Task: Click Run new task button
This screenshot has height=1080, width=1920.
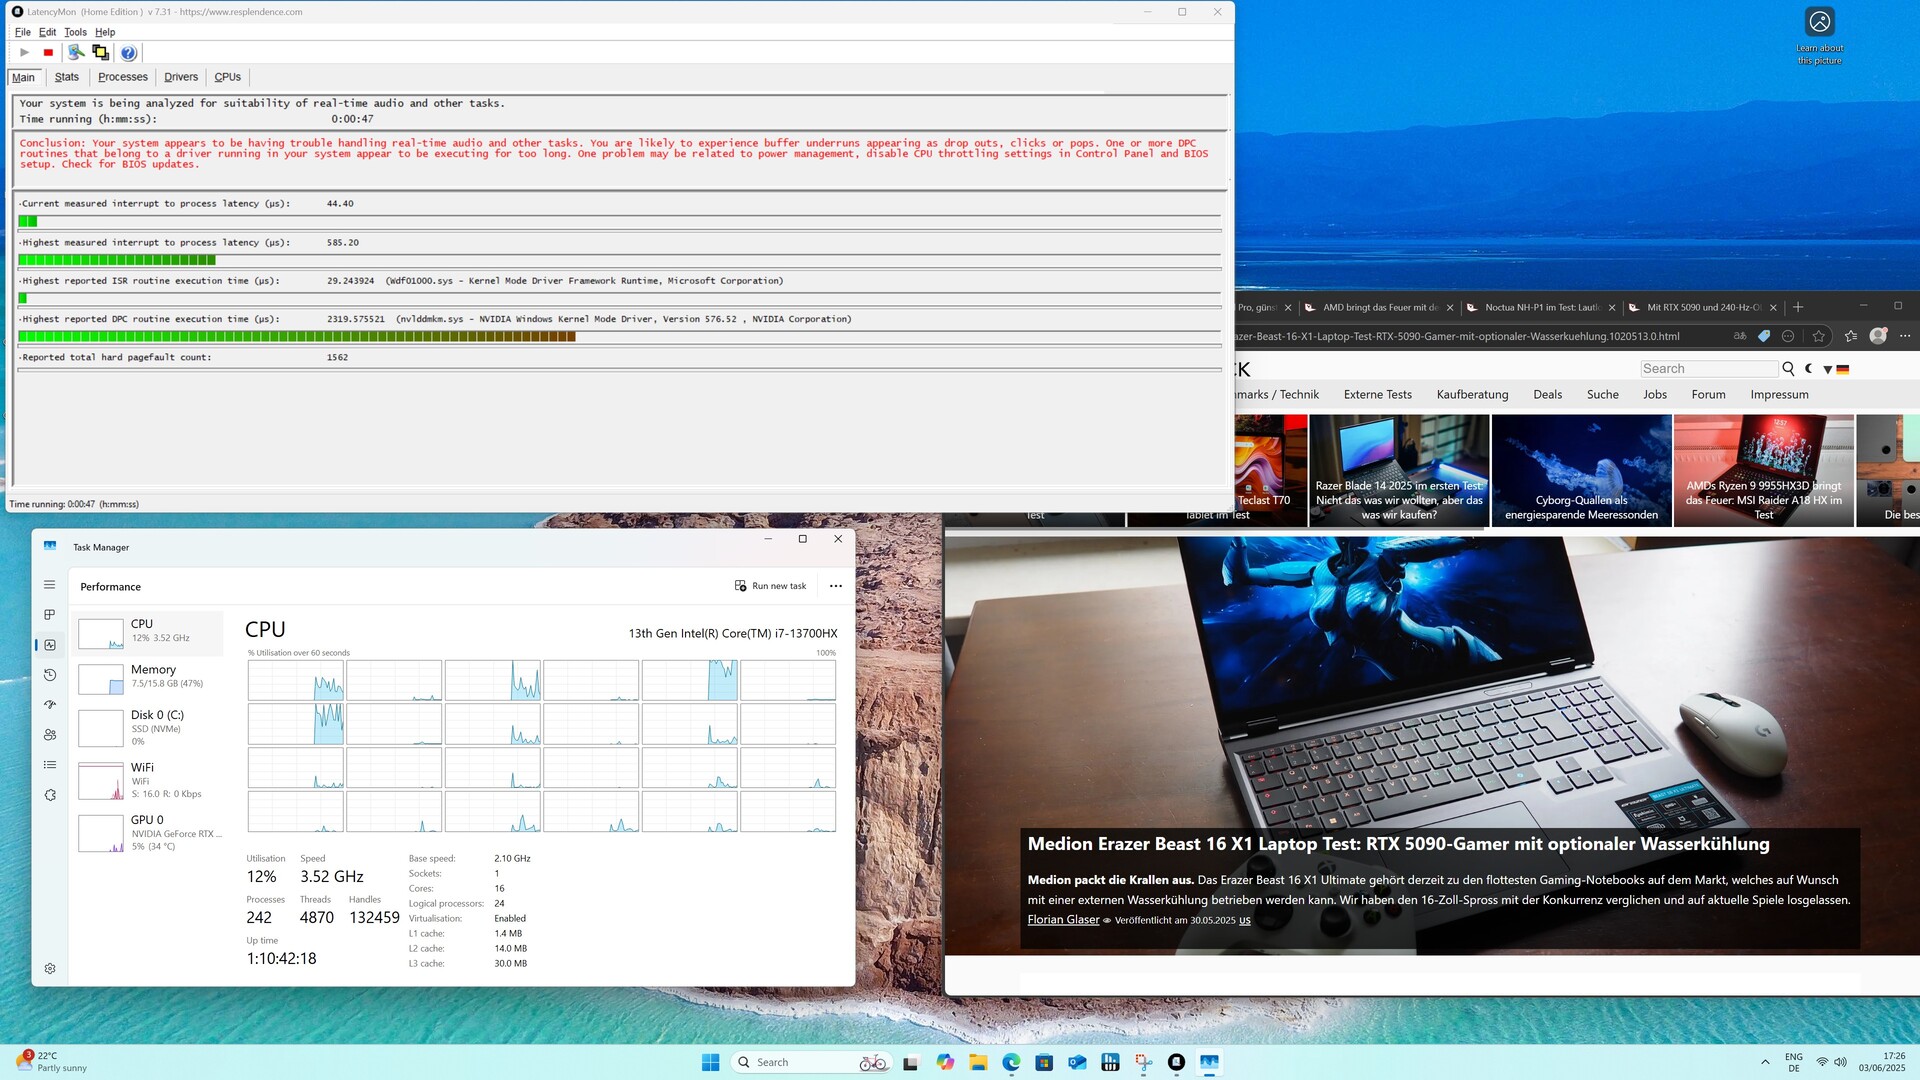Action: [x=770, y=586]
